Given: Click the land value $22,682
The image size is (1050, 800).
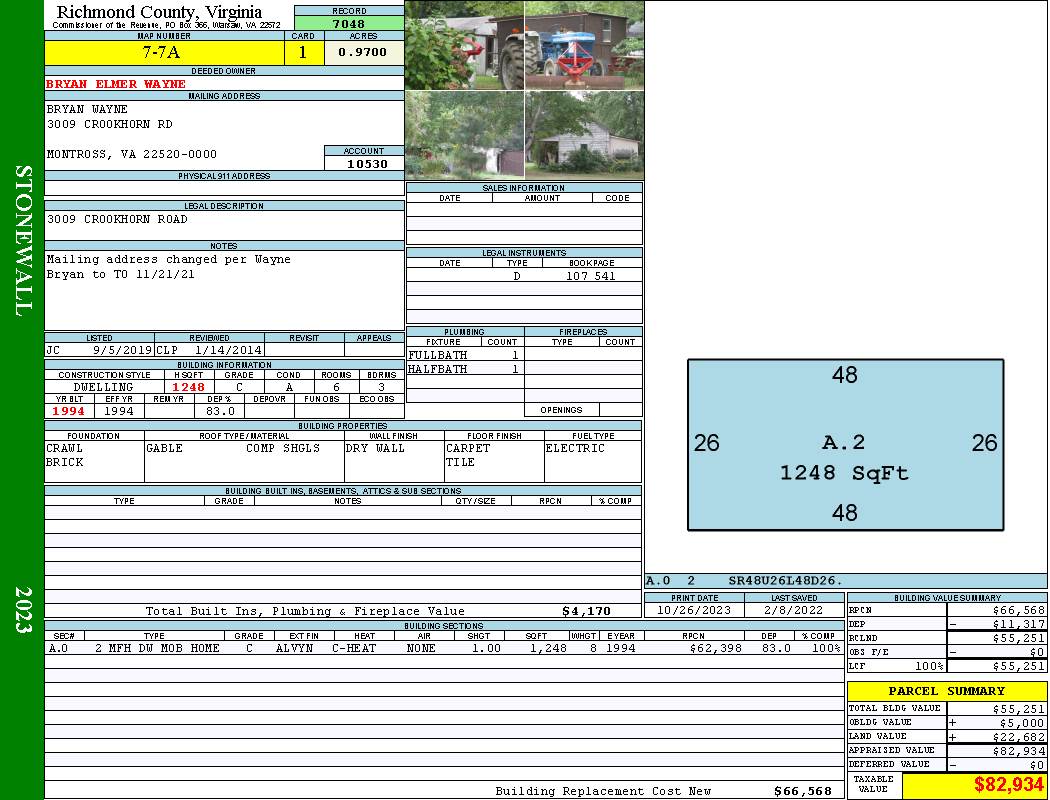Looking at the screenshot, I should (1019, 736).
